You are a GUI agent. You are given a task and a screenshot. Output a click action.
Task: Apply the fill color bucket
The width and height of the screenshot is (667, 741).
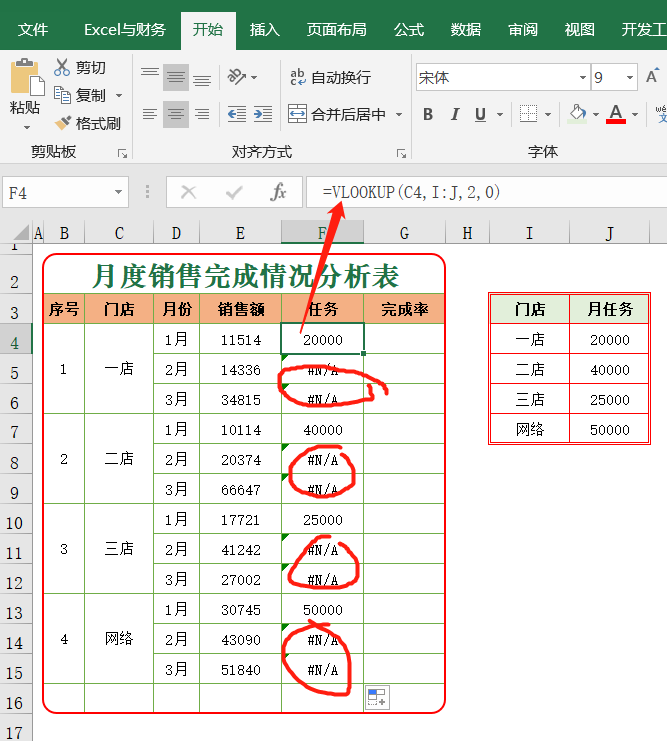pyautogui.click(x=577, y=114)
